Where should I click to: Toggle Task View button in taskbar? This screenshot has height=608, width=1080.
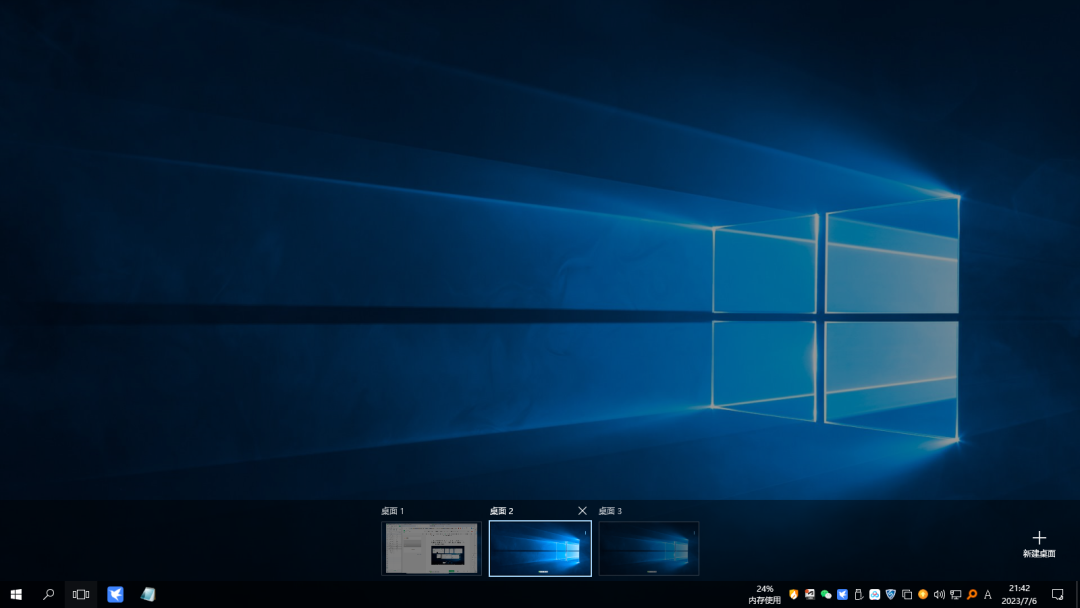[81, 594]
